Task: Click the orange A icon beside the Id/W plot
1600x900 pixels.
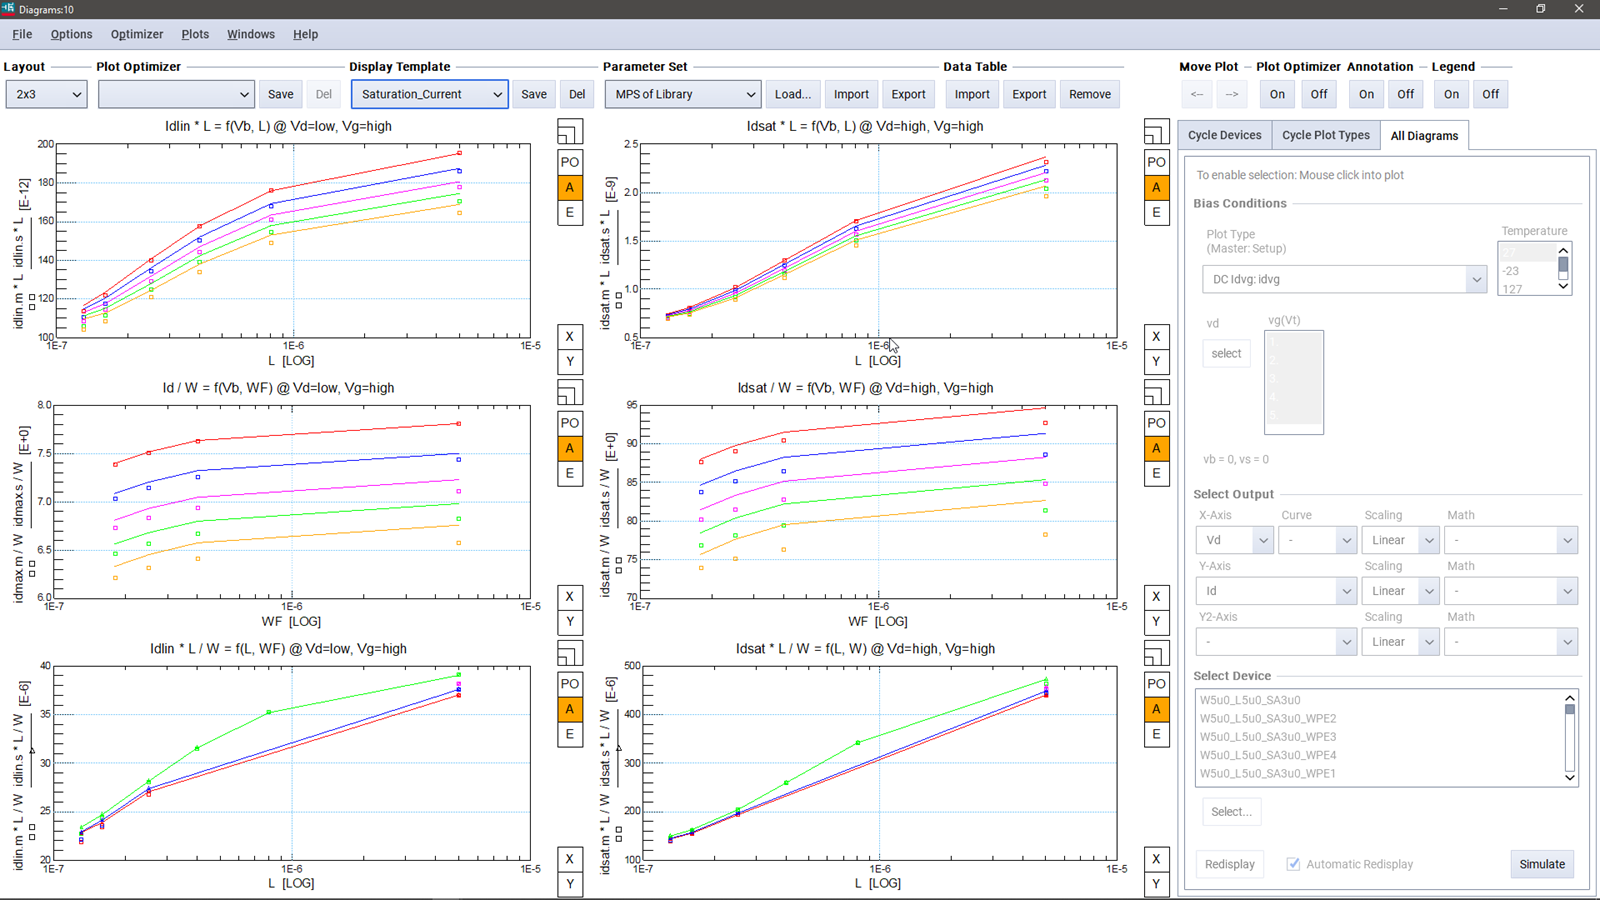Action: click(569, 448)
